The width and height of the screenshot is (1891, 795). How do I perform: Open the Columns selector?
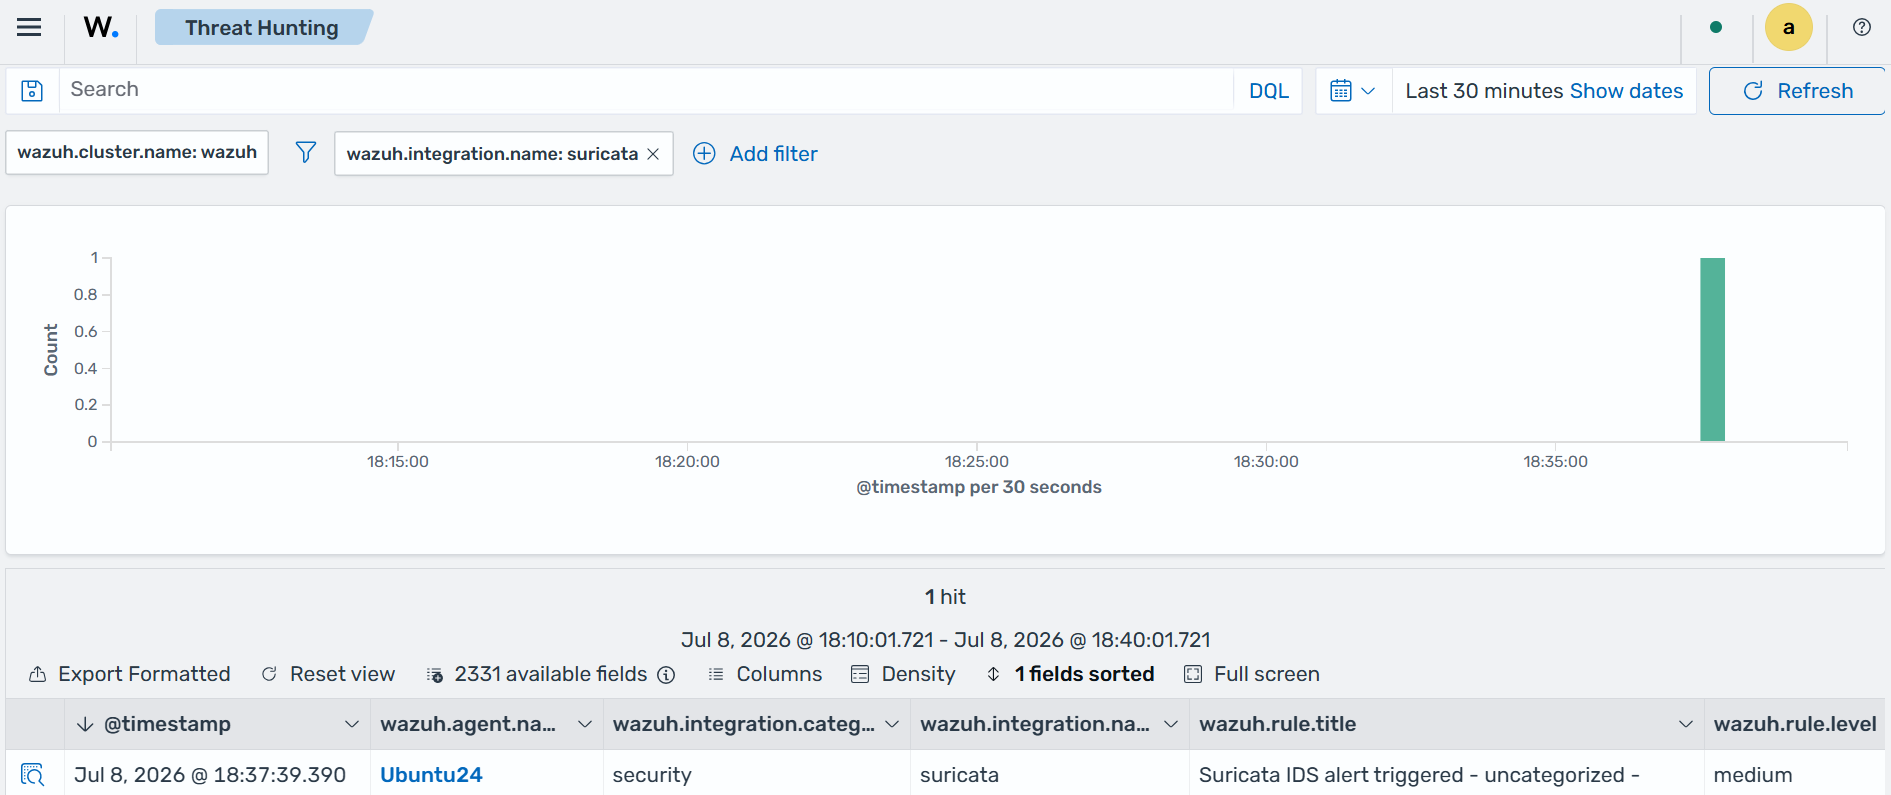tap(765, 674)
